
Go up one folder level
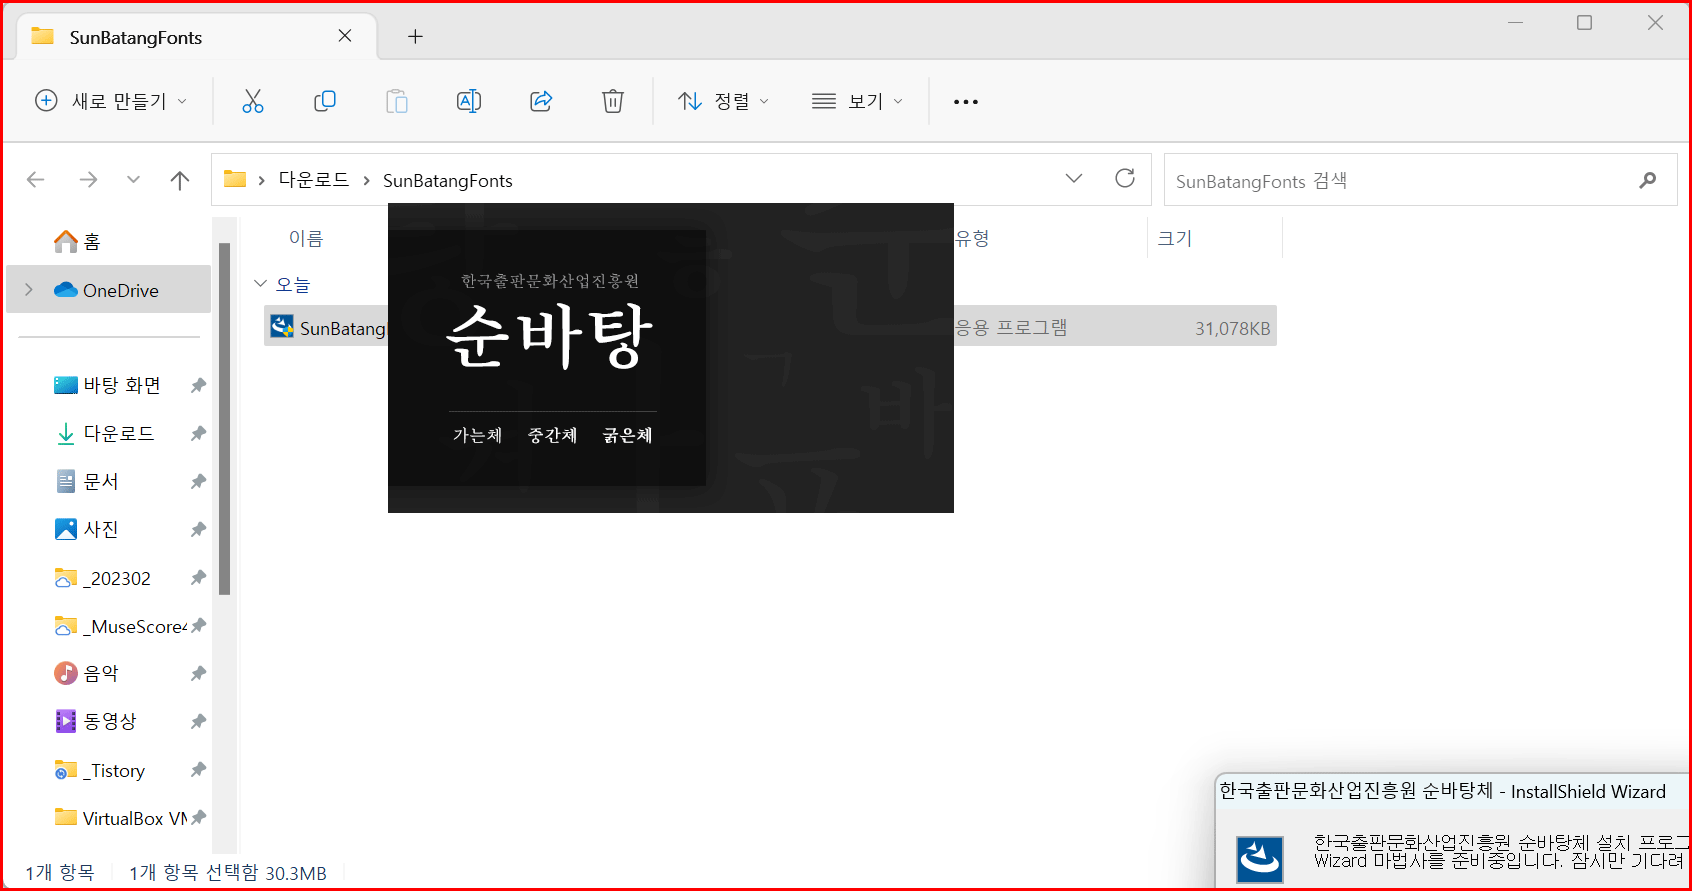click(180, 180)
